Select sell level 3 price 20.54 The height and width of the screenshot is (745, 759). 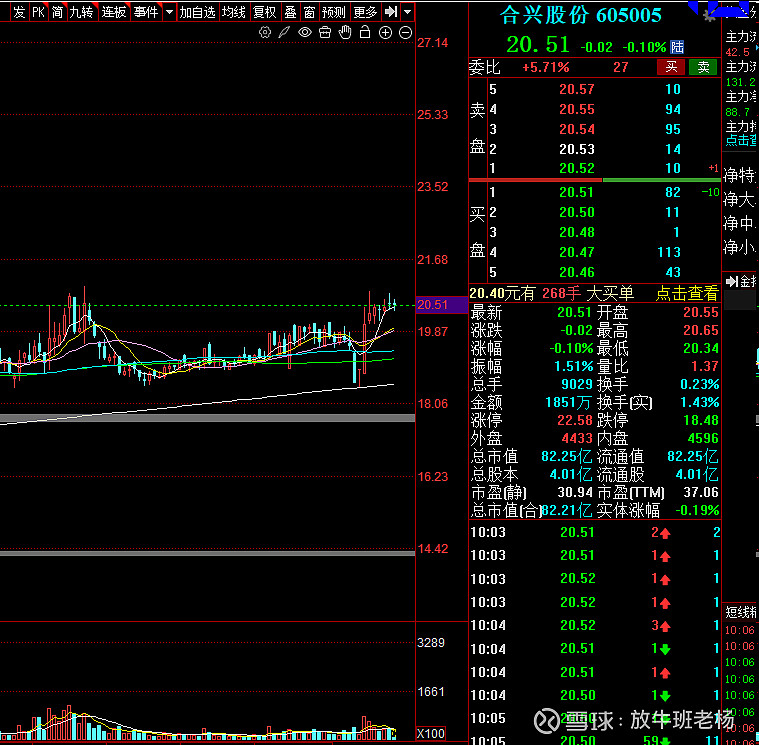[x=577, y=129]
